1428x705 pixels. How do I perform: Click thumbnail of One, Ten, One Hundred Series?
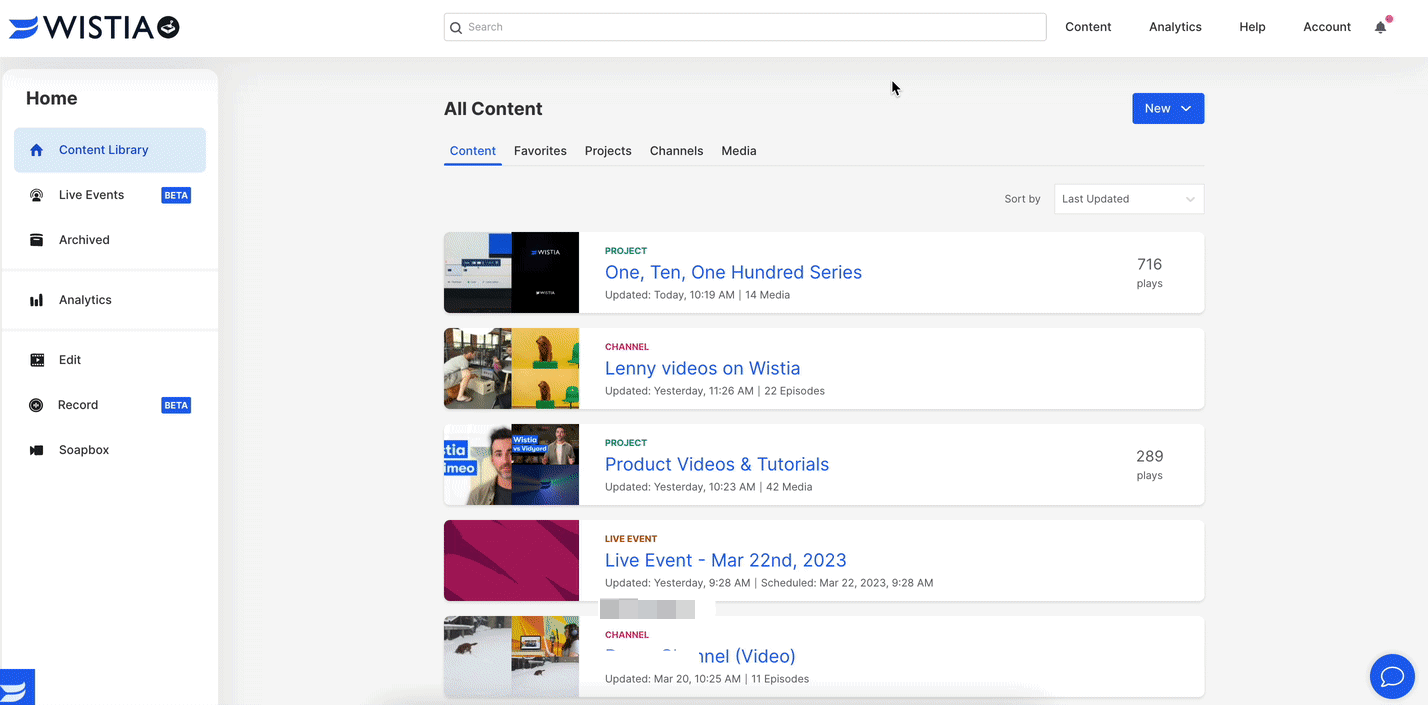pyautogui.click(x=511, y=272)
